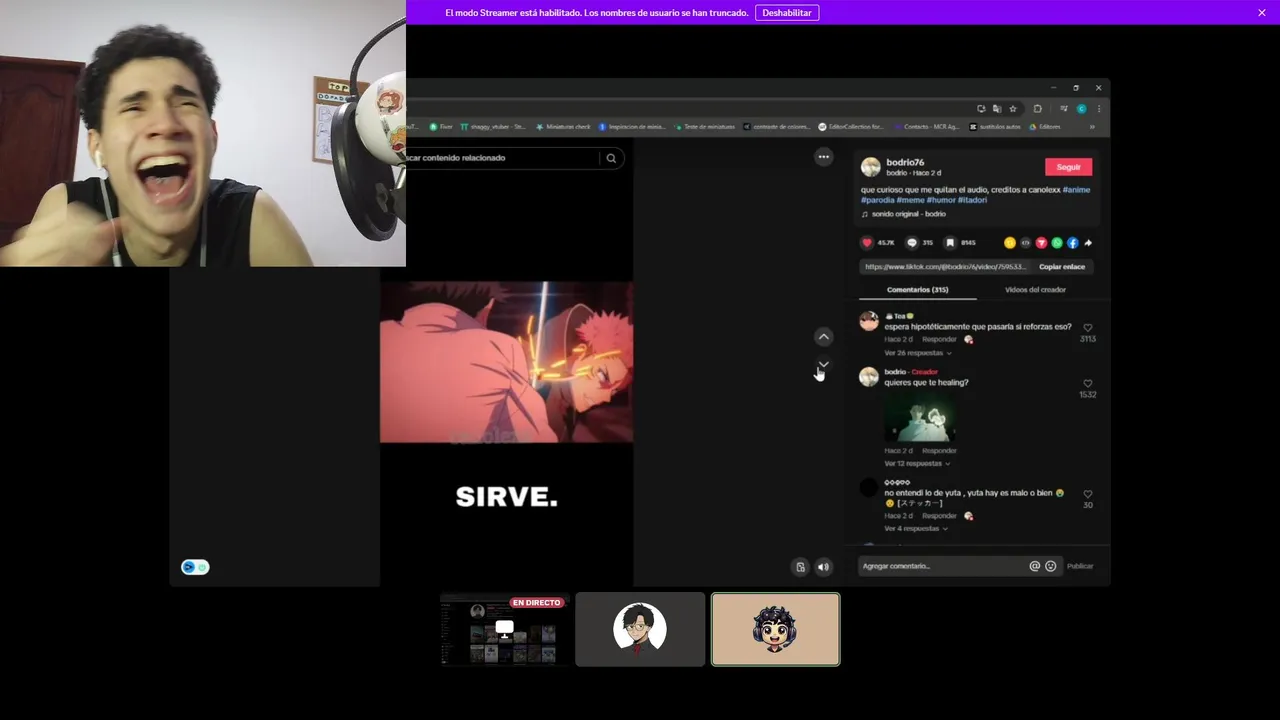1280x720 pixels.
Task: Open comments via the speech bubble icon
Action: 912,243
